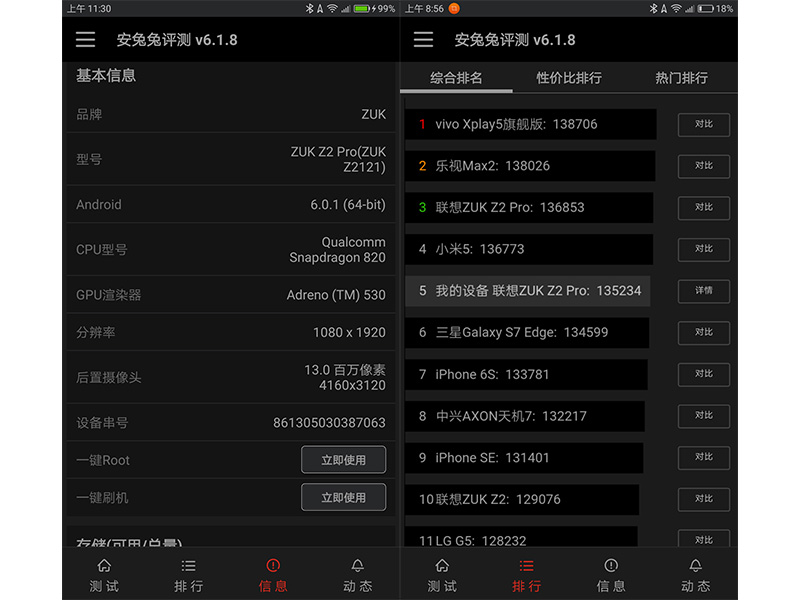Image resolution: width=800 pixels, height=600 pixels.
Task: Click GPU value Adreno (TM) 530
Action: [336, 295]
